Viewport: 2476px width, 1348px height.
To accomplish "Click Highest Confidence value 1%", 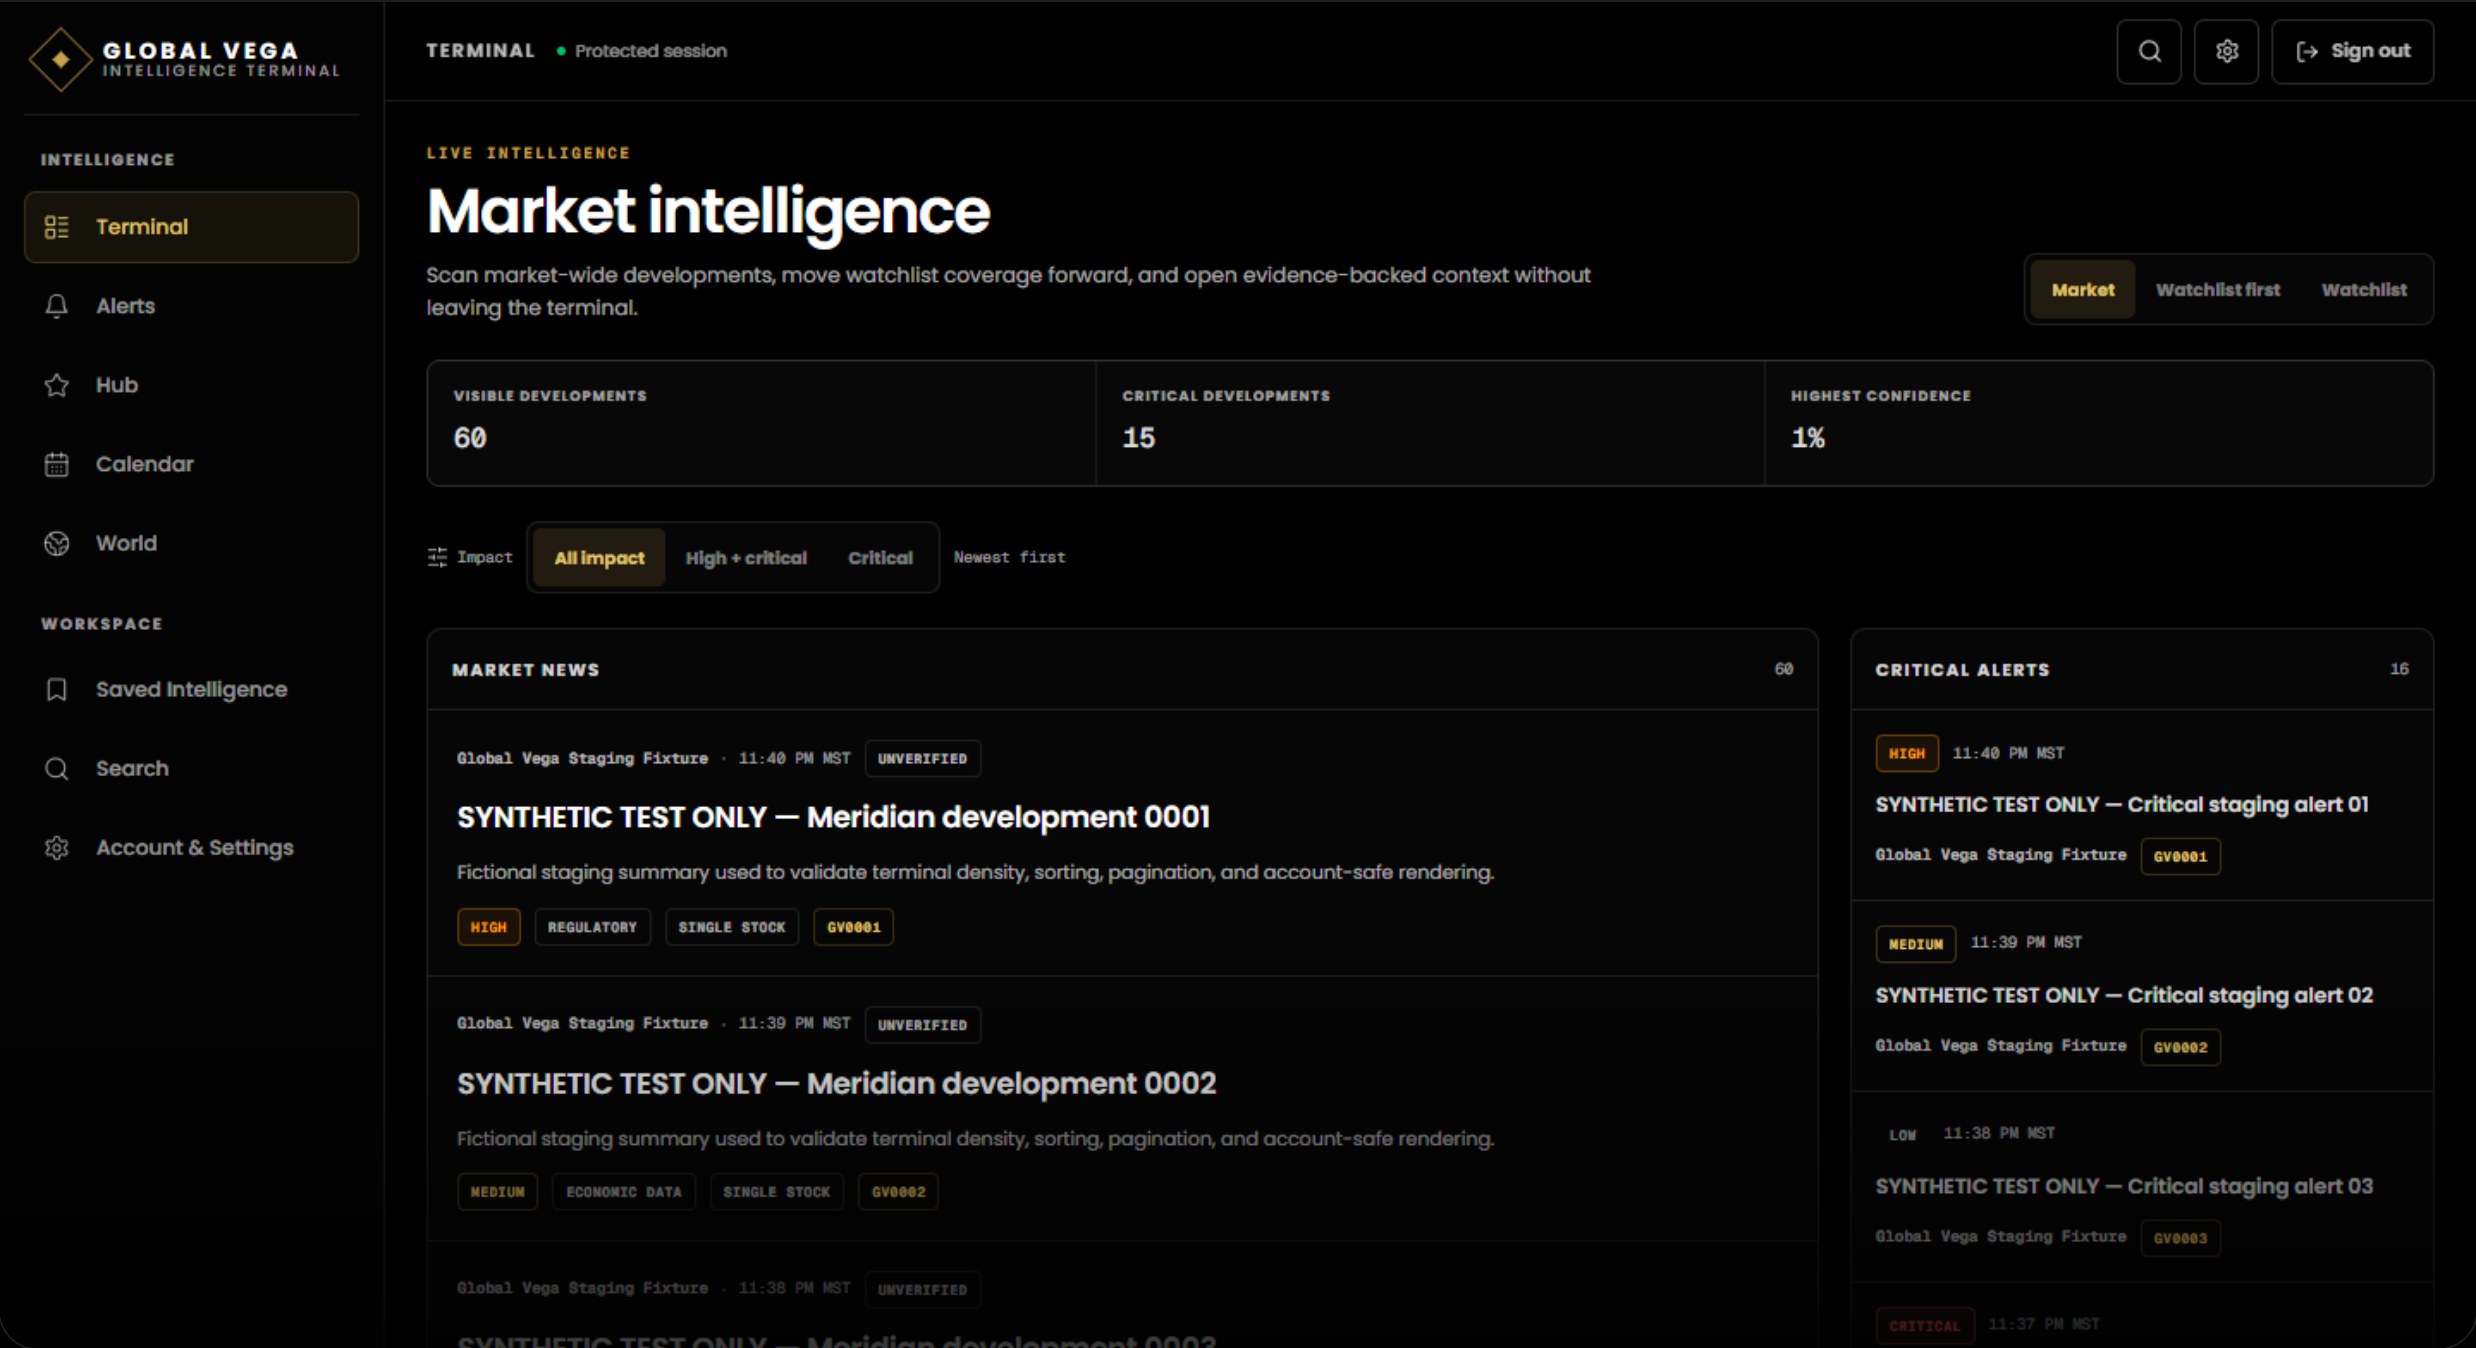I will click(x=1807, y=438).
